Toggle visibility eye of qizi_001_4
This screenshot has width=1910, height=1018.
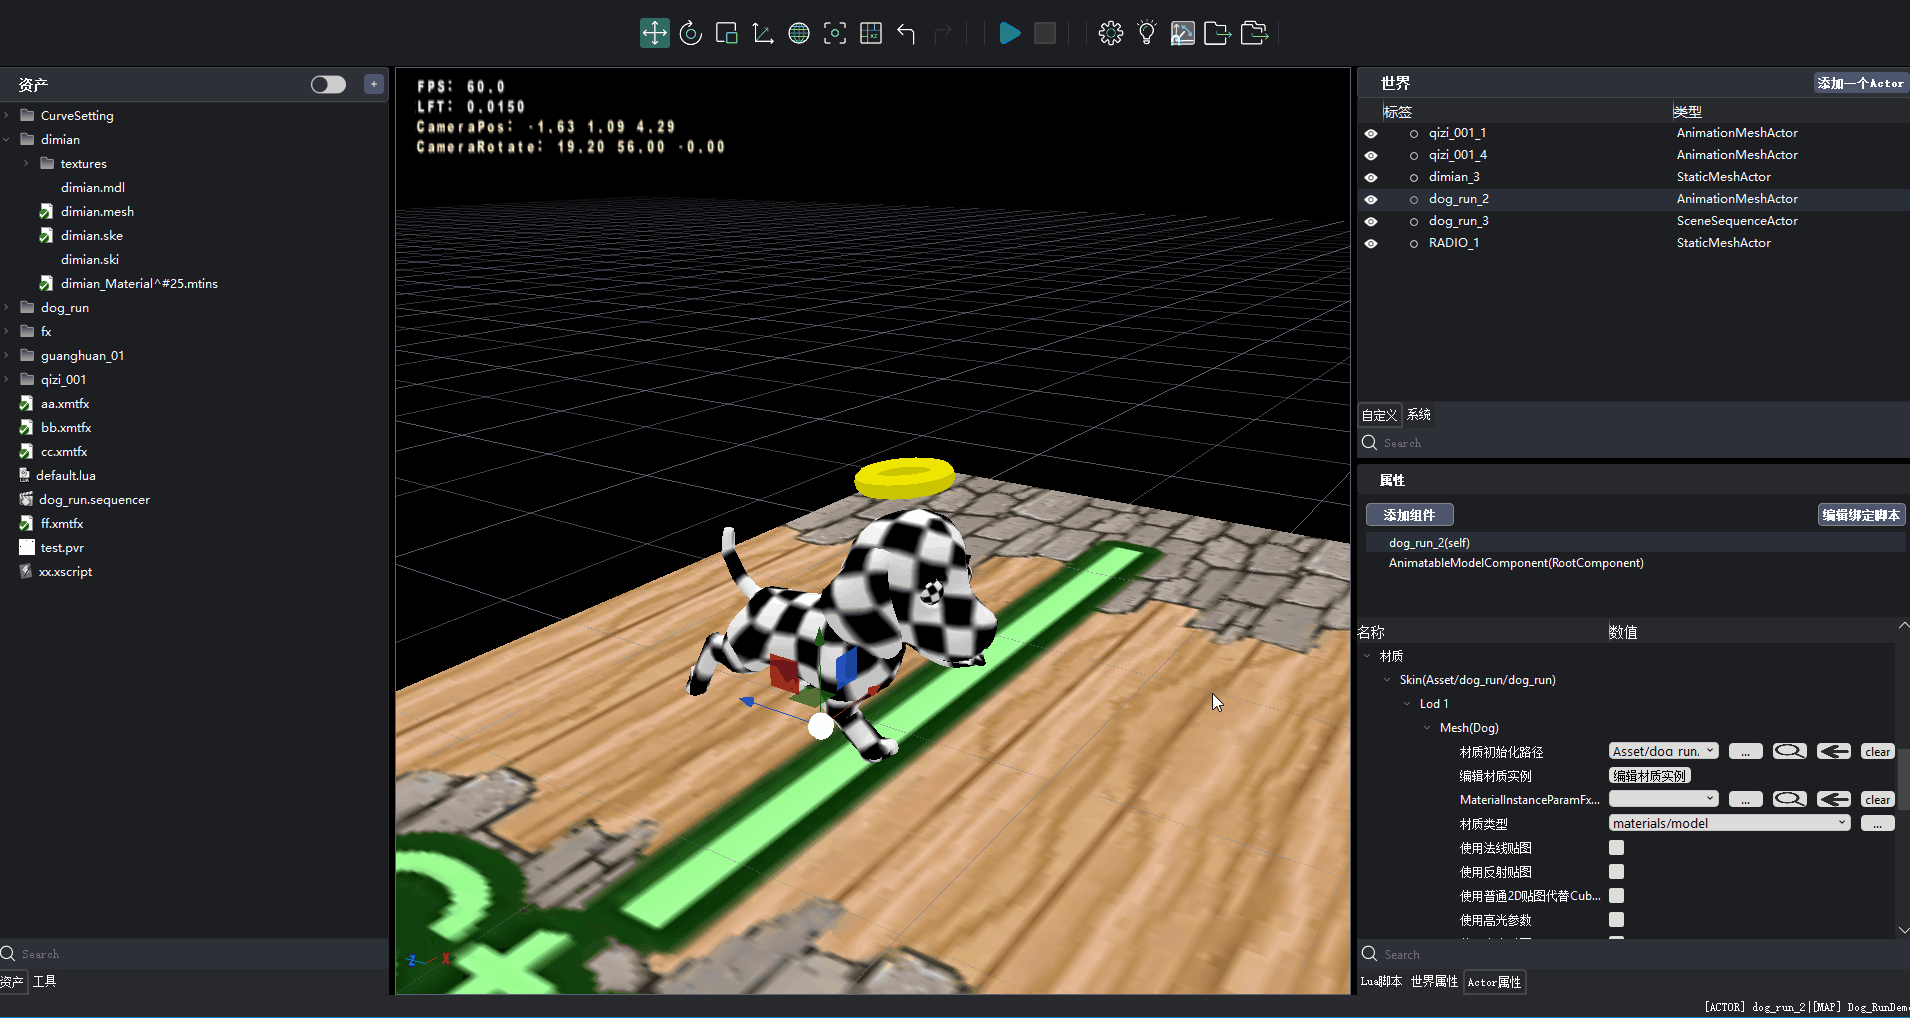1371,155
